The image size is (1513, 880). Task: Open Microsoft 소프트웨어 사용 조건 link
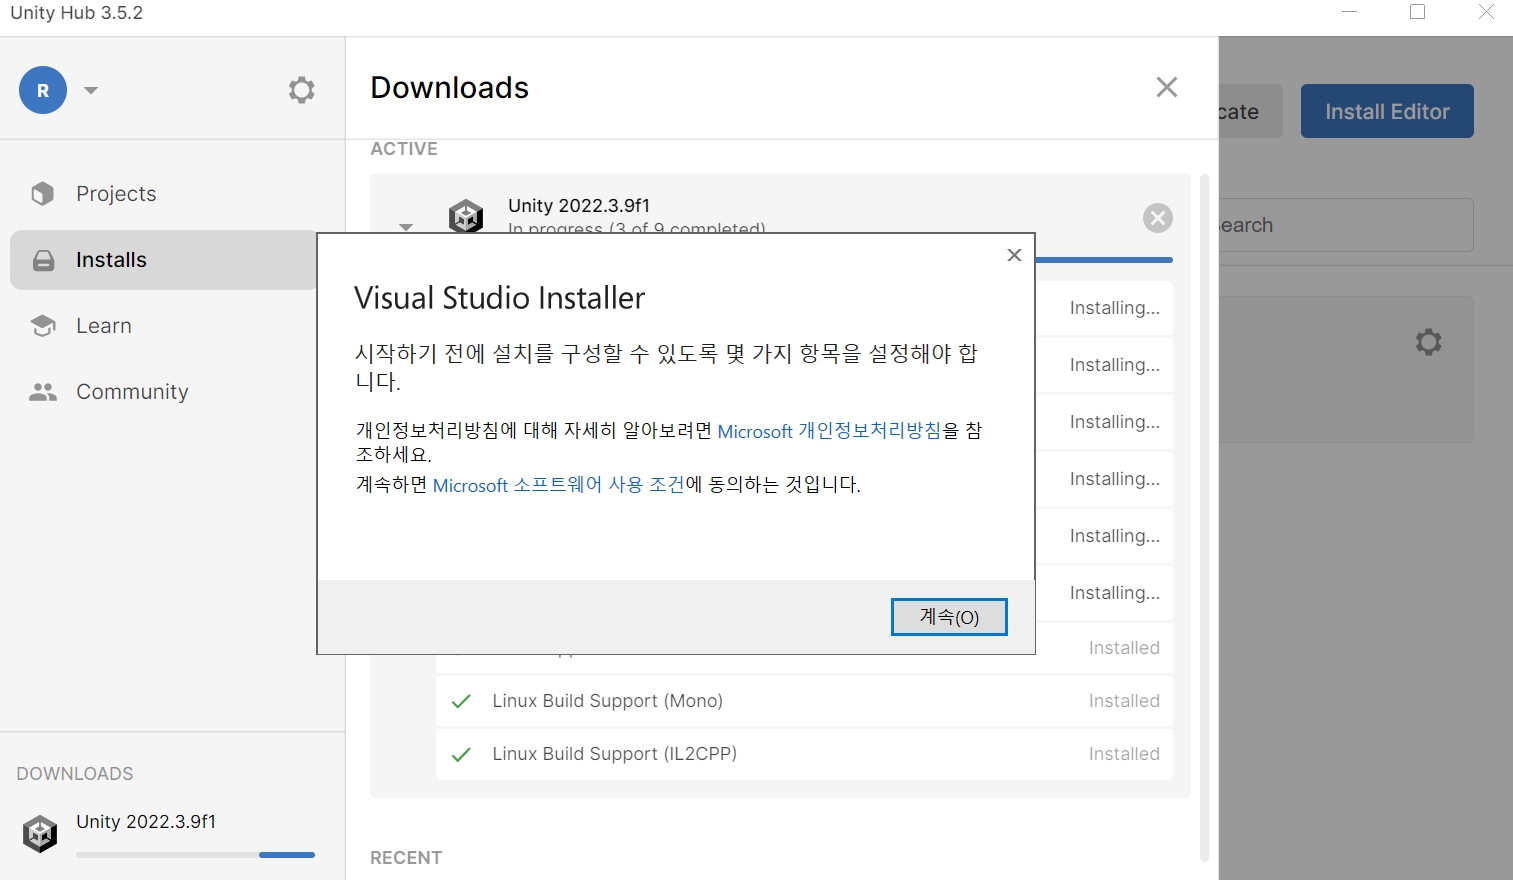(x=559, y=485)
